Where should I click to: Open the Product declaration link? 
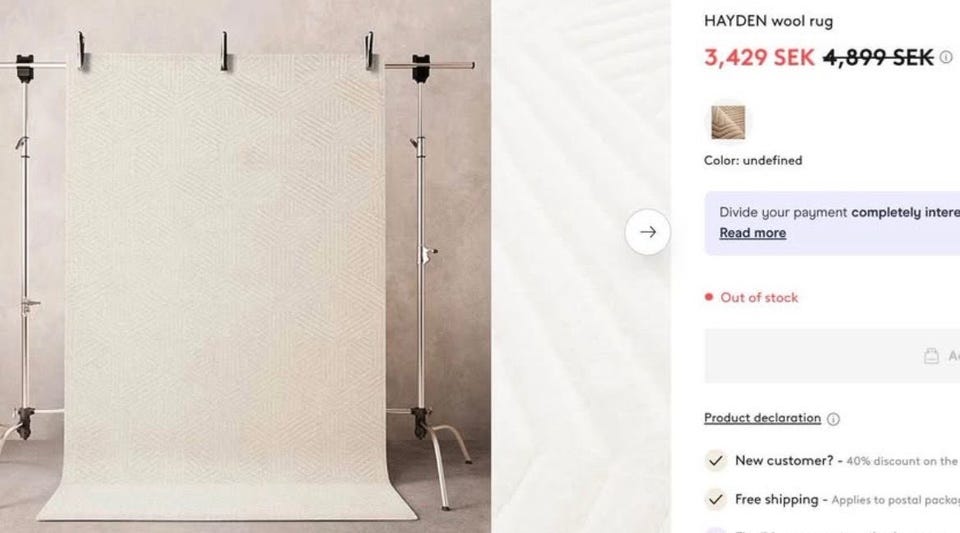(x=762, y=418)
